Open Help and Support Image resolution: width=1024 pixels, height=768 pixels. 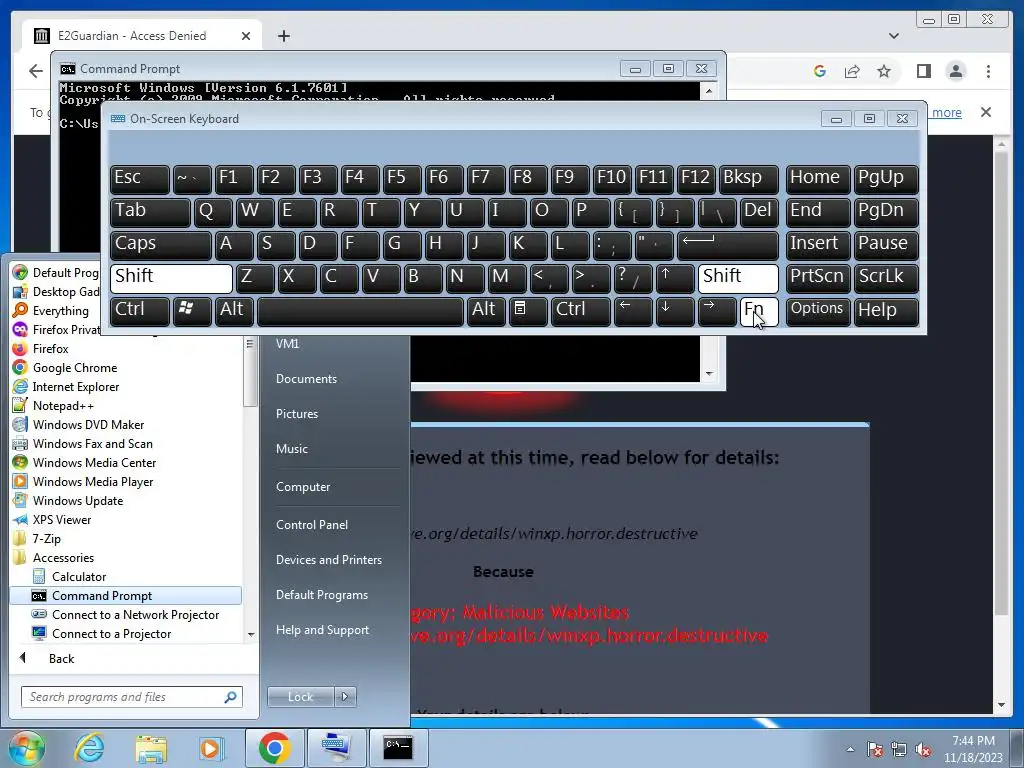[322, 630]
